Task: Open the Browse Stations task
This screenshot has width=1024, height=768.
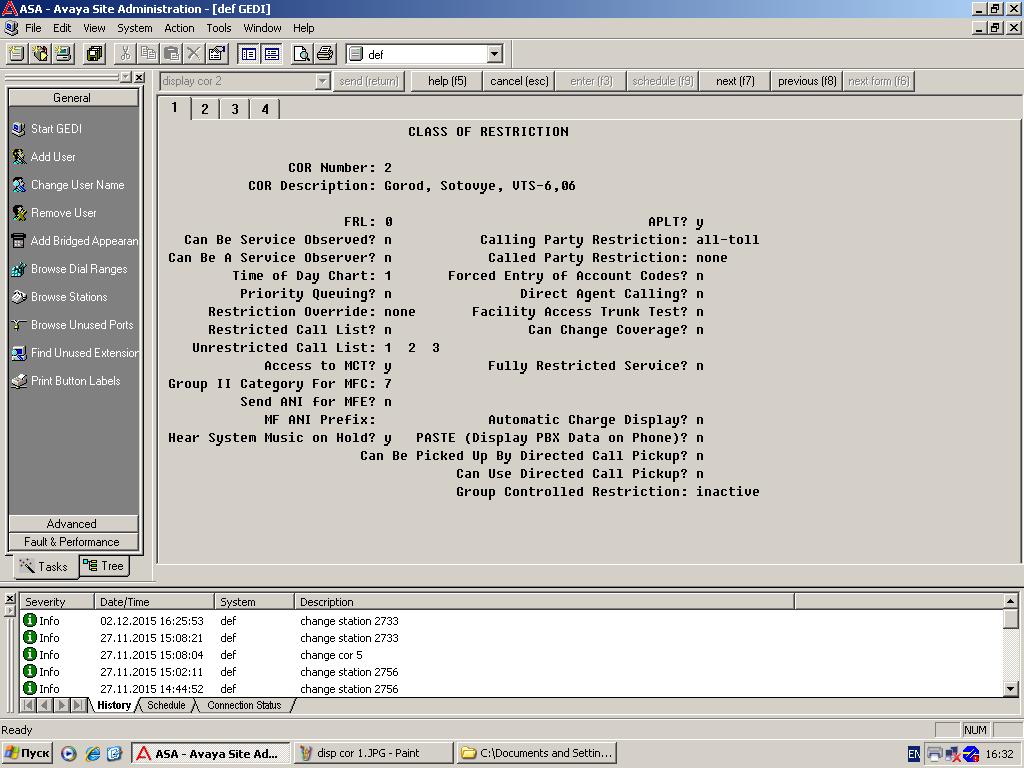Action: coord(69,296)
